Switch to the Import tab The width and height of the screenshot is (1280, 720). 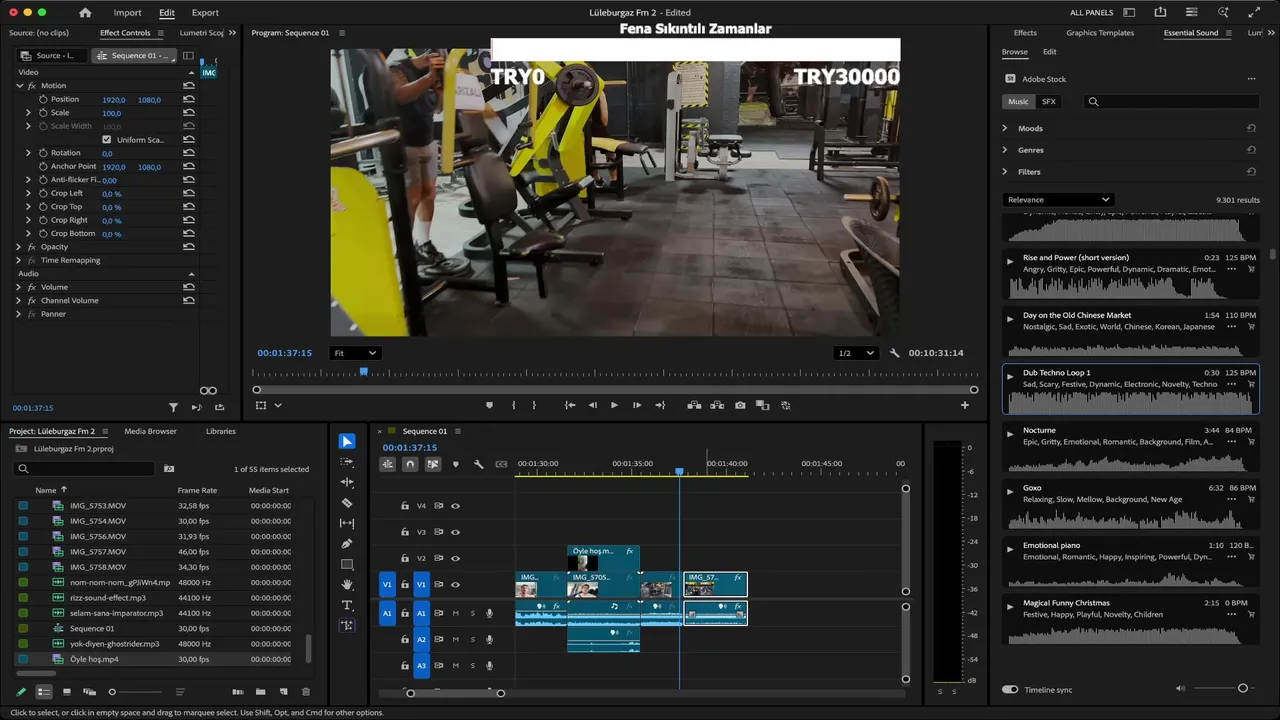[x=127, y=13]
